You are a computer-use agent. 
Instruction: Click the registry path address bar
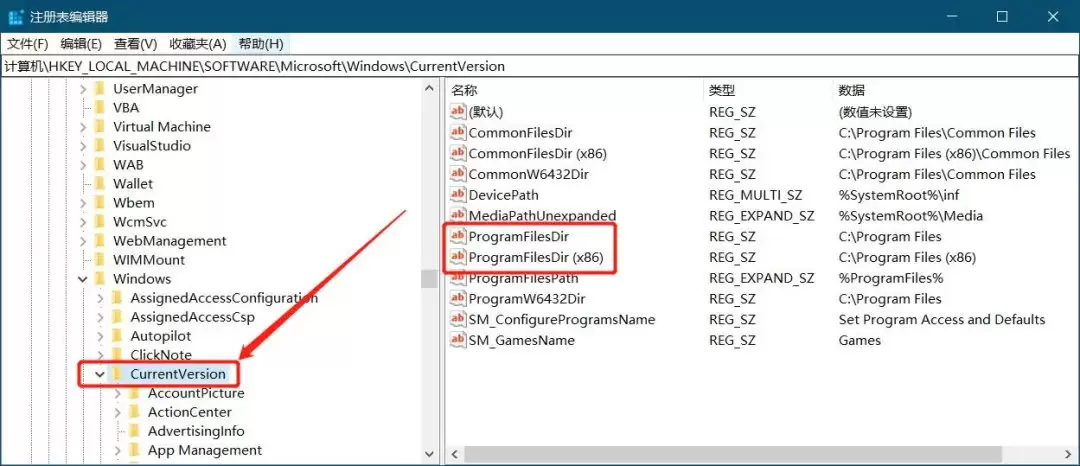point(540,67)
